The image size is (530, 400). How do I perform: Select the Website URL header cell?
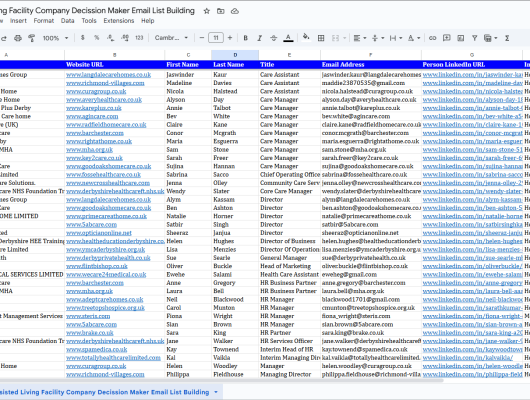pyautogui.click(x=115, y=65)
